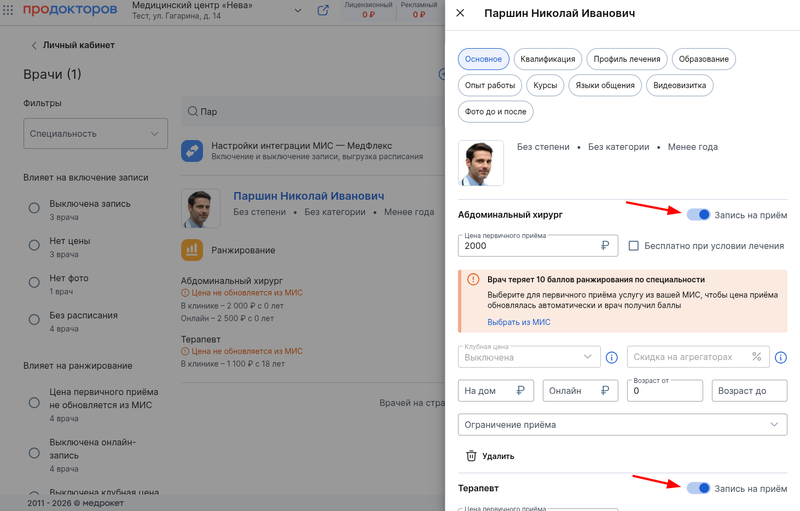This screenshot has height=511, width=800.
Task: Toggle Запись на приём for Абдоминальный хирург
Action: click(x=698, y=215)
